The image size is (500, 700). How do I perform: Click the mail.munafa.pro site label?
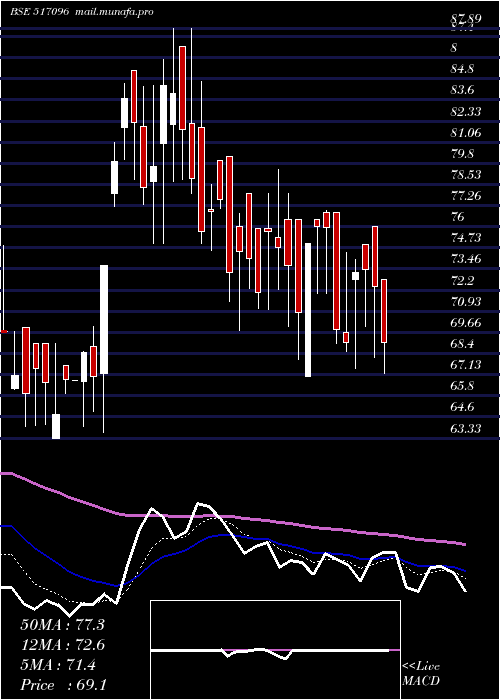point(113,12)
